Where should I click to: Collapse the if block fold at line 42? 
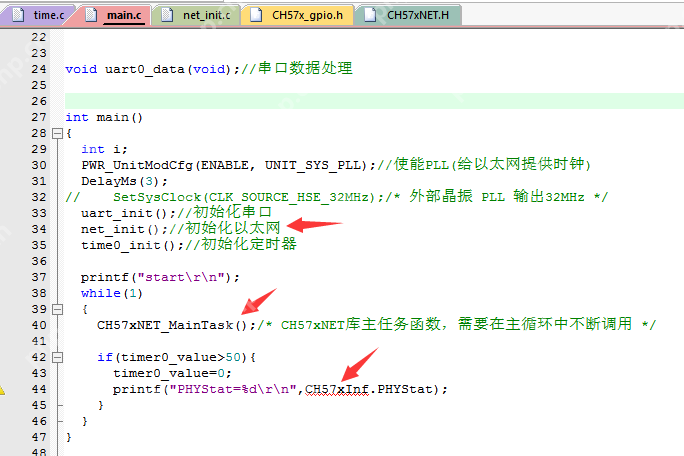click(x=58, y=357)
